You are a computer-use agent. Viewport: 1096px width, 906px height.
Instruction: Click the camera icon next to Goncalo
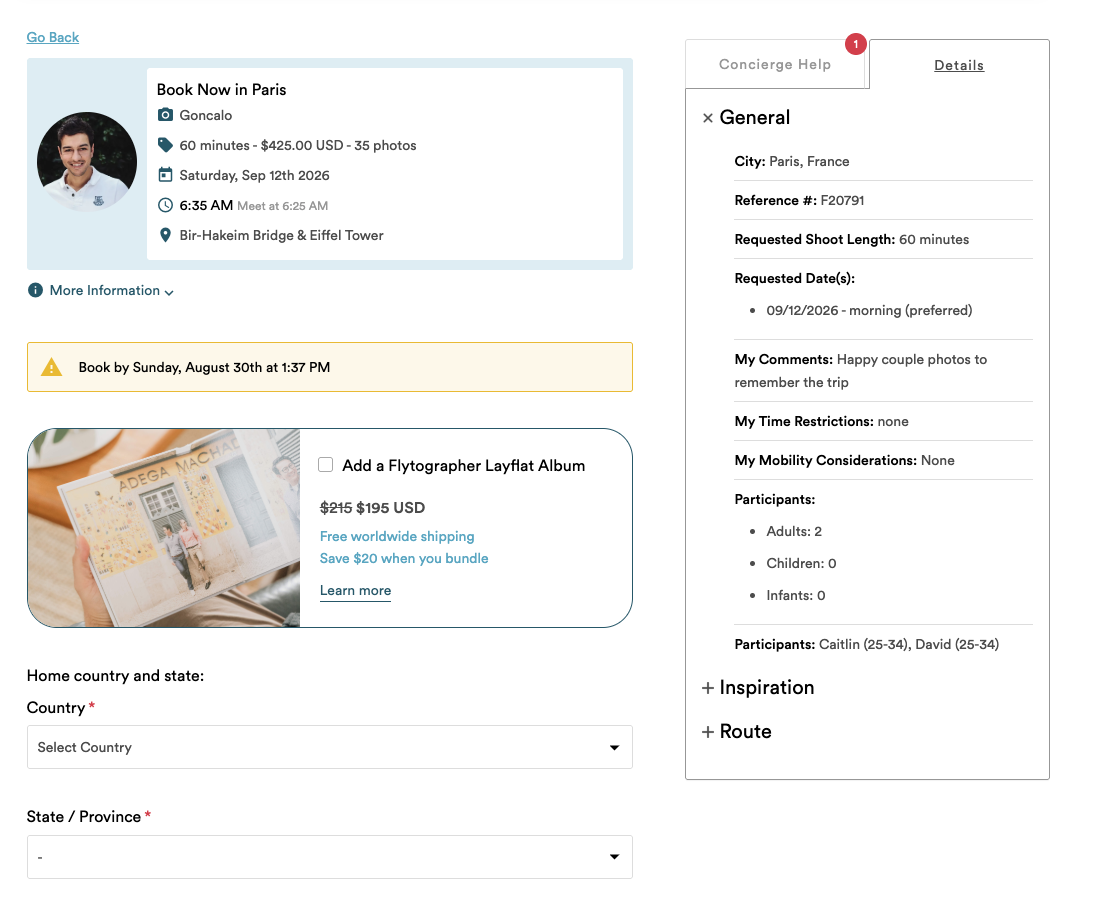click(x=165, y=115)
